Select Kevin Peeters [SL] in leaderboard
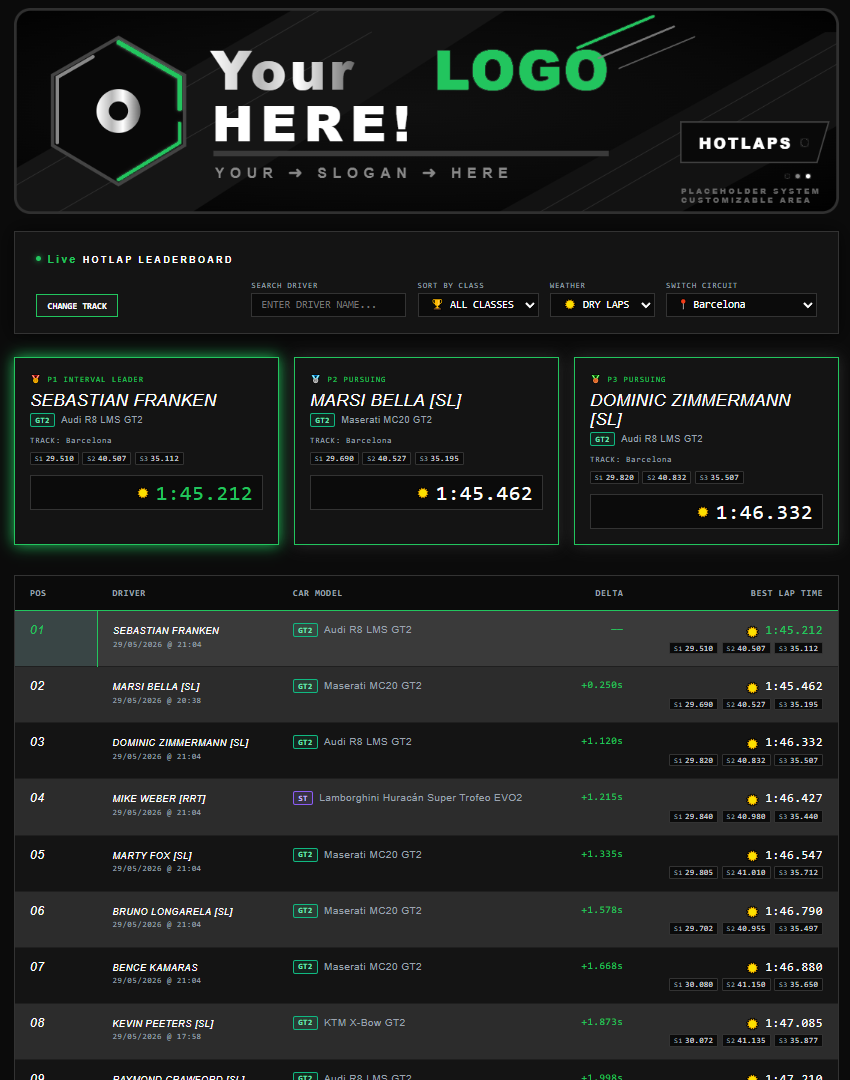The width and height of the screenshot is (850, 1080). 163,1024
